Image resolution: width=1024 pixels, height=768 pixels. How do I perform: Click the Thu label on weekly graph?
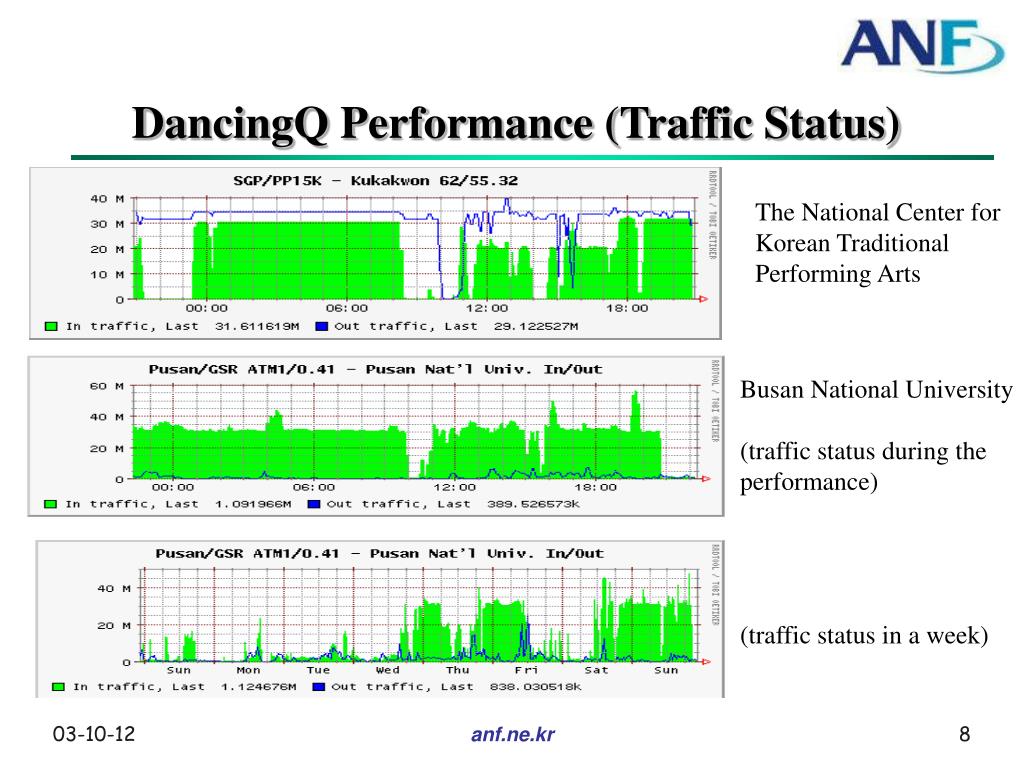458,670
